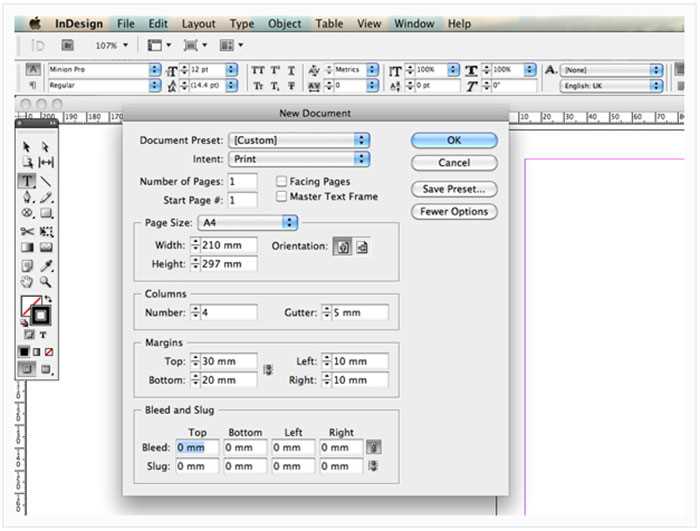Screen dimensions: 700x531
Task: Select the Page tool
Action: (x=27, y=162)
